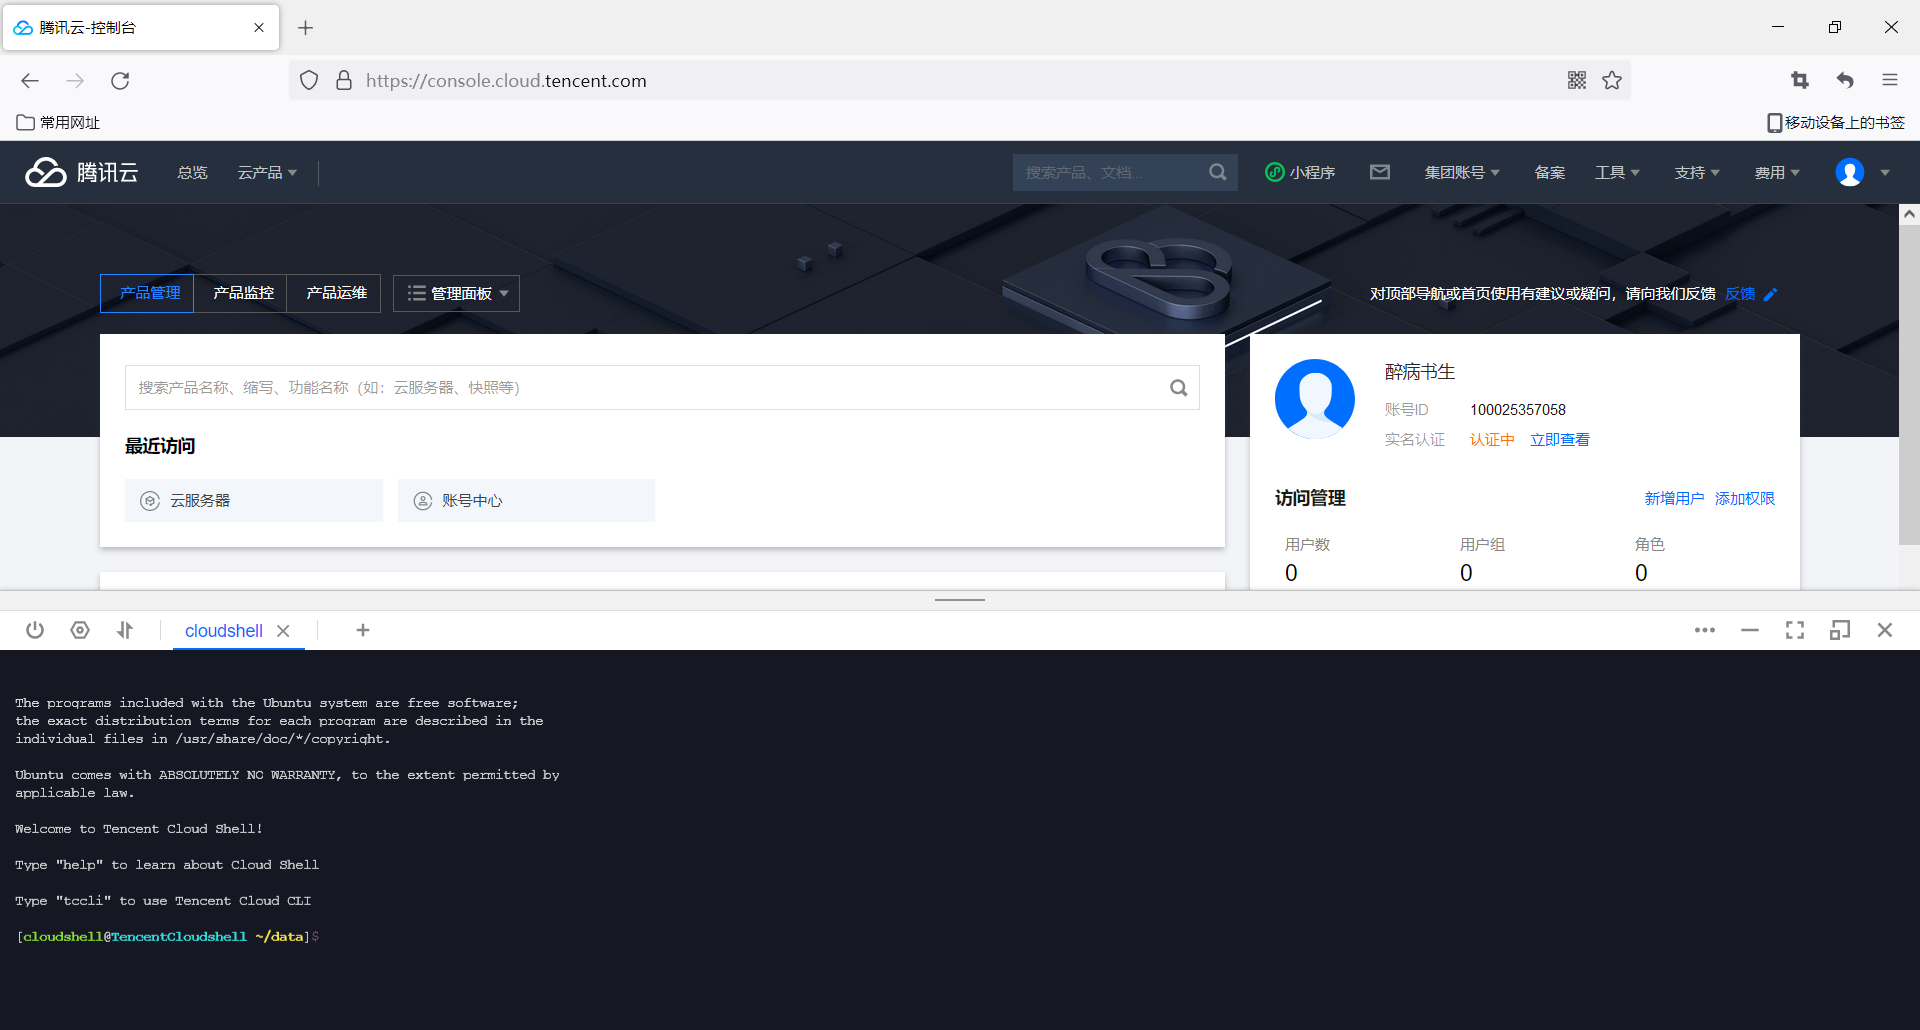Expand the 支持 dropdown menu
The image size is (1920, 1030).
pyautogui.click(x=1697, y=173)
